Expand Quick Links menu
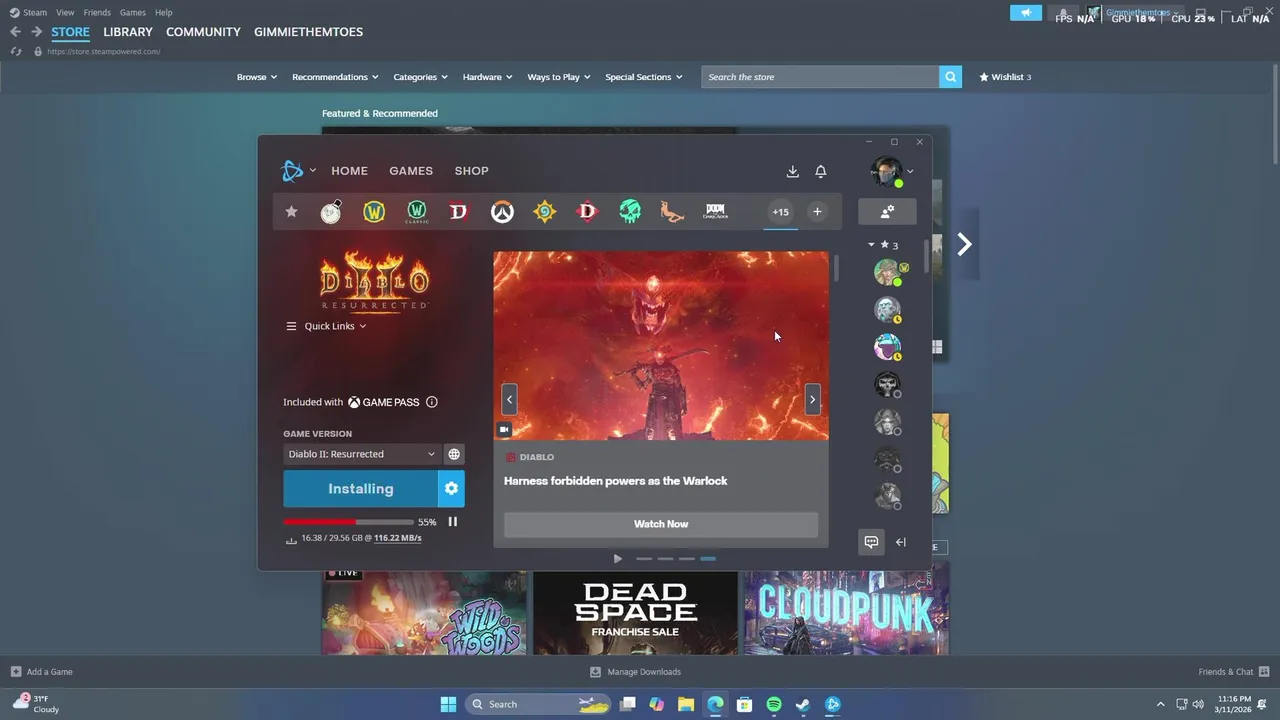Image resolution: width=1280 pixels, height=720 pixels. 326,326
